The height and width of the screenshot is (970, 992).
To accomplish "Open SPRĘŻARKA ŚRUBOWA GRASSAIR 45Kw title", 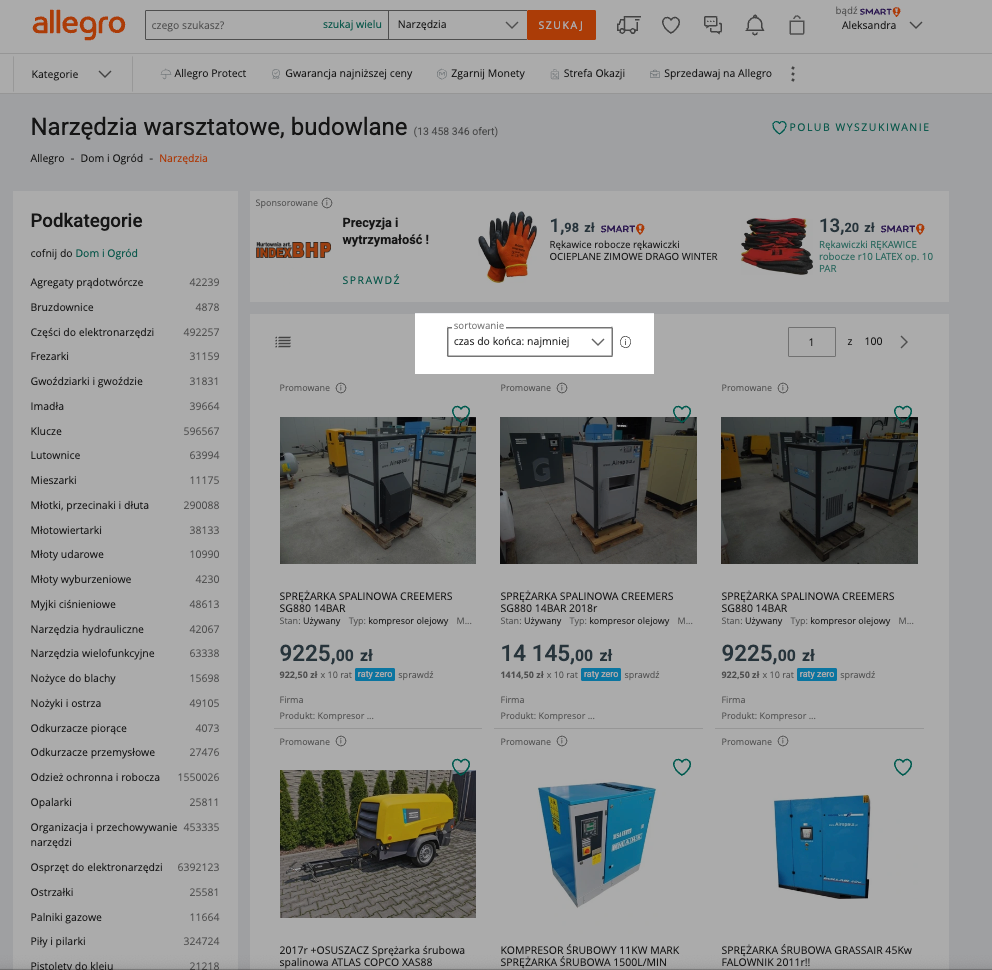I will (x=817, y=956).
